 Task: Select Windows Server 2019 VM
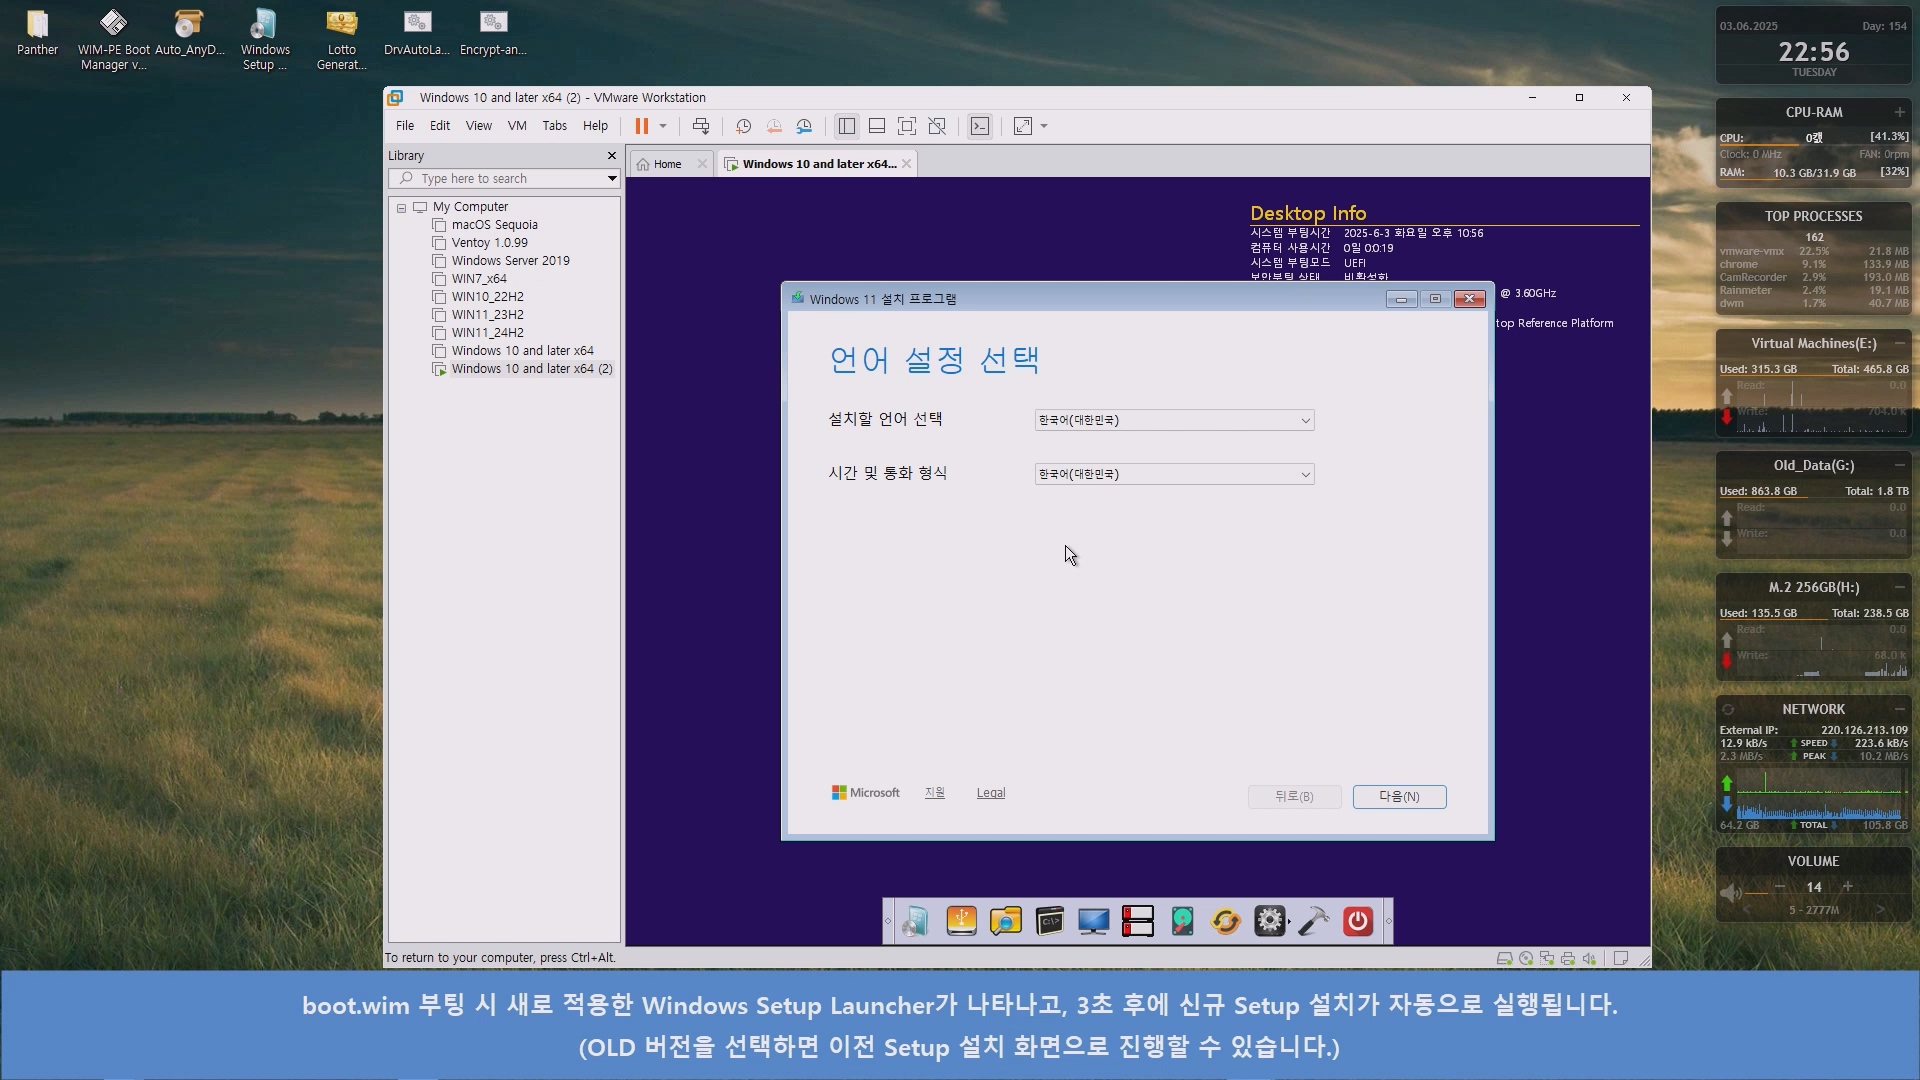510,261
